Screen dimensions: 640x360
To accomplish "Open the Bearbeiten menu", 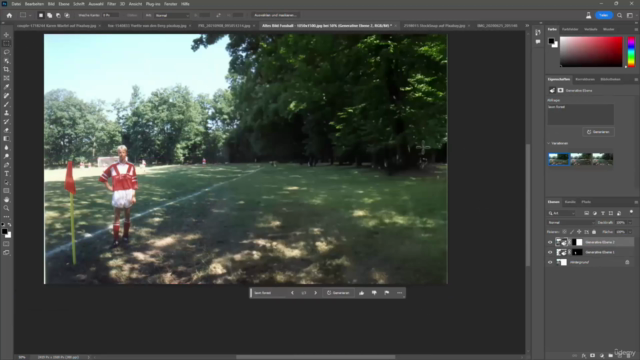I will (34, 4).
